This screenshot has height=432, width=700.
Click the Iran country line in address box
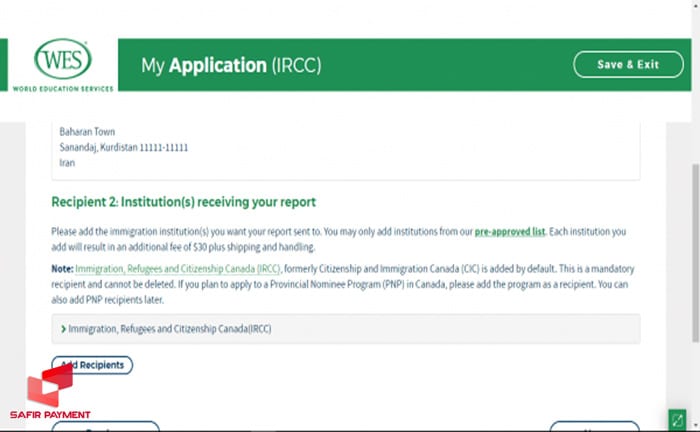tap(67, 162)
